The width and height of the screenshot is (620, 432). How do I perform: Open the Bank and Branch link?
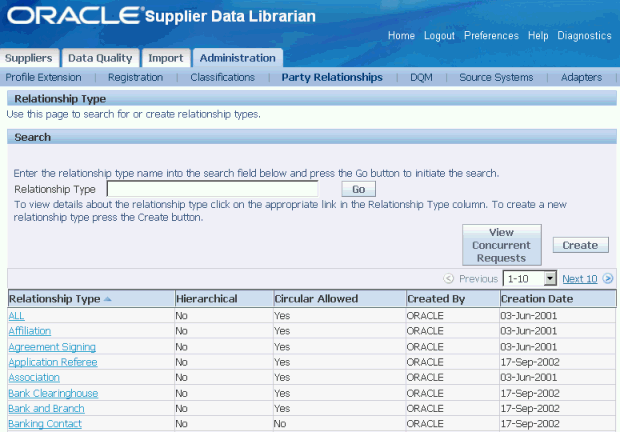46,408
